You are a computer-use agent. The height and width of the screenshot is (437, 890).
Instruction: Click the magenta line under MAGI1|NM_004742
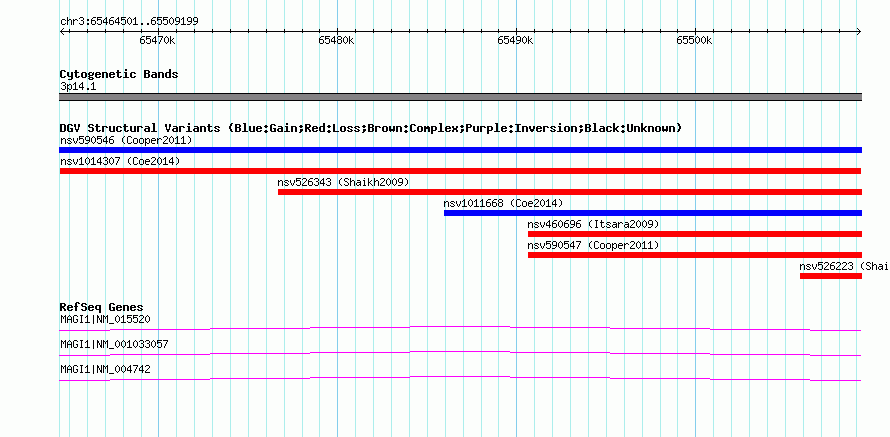[460, 379]
